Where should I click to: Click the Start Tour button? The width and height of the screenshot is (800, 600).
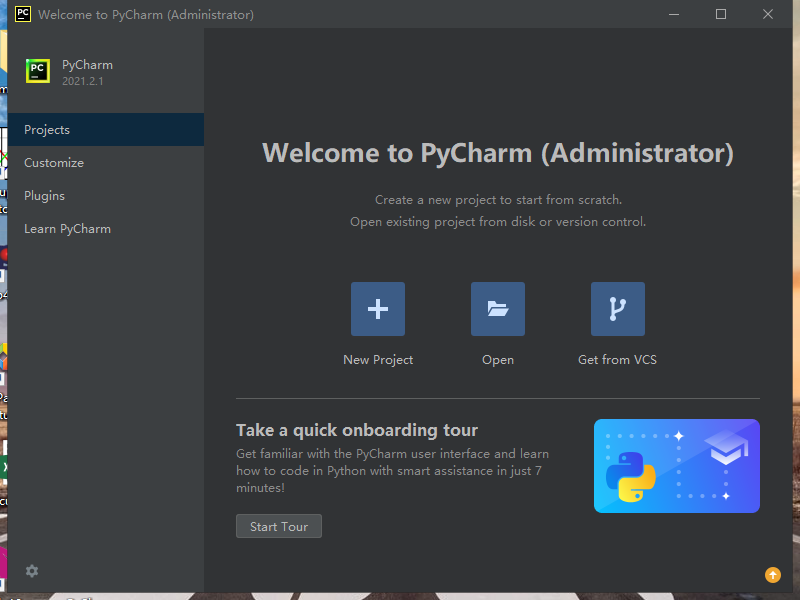[x=279, y=526]
